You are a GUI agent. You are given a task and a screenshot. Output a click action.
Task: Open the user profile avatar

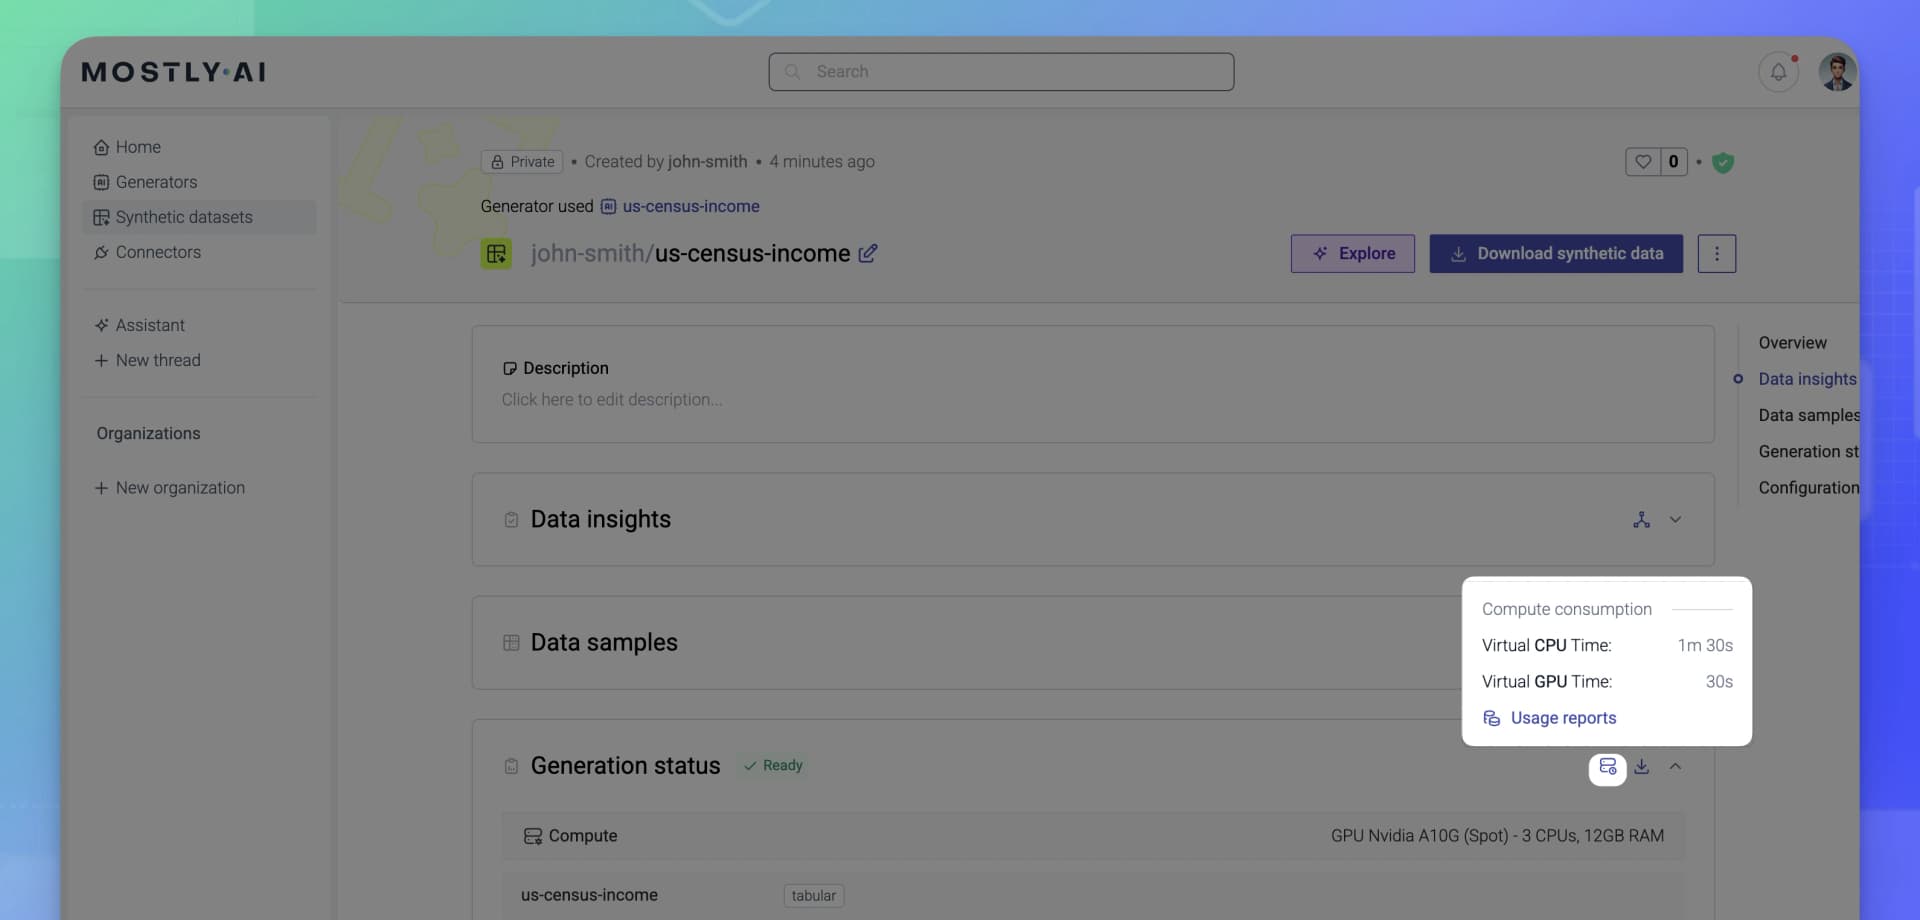[x=1837, y=72]
